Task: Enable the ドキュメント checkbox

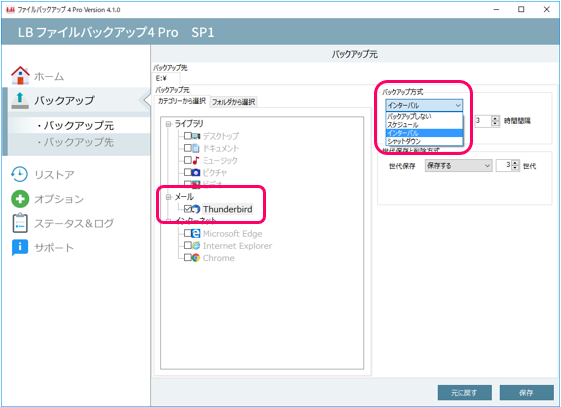Action: pos(187,148)
